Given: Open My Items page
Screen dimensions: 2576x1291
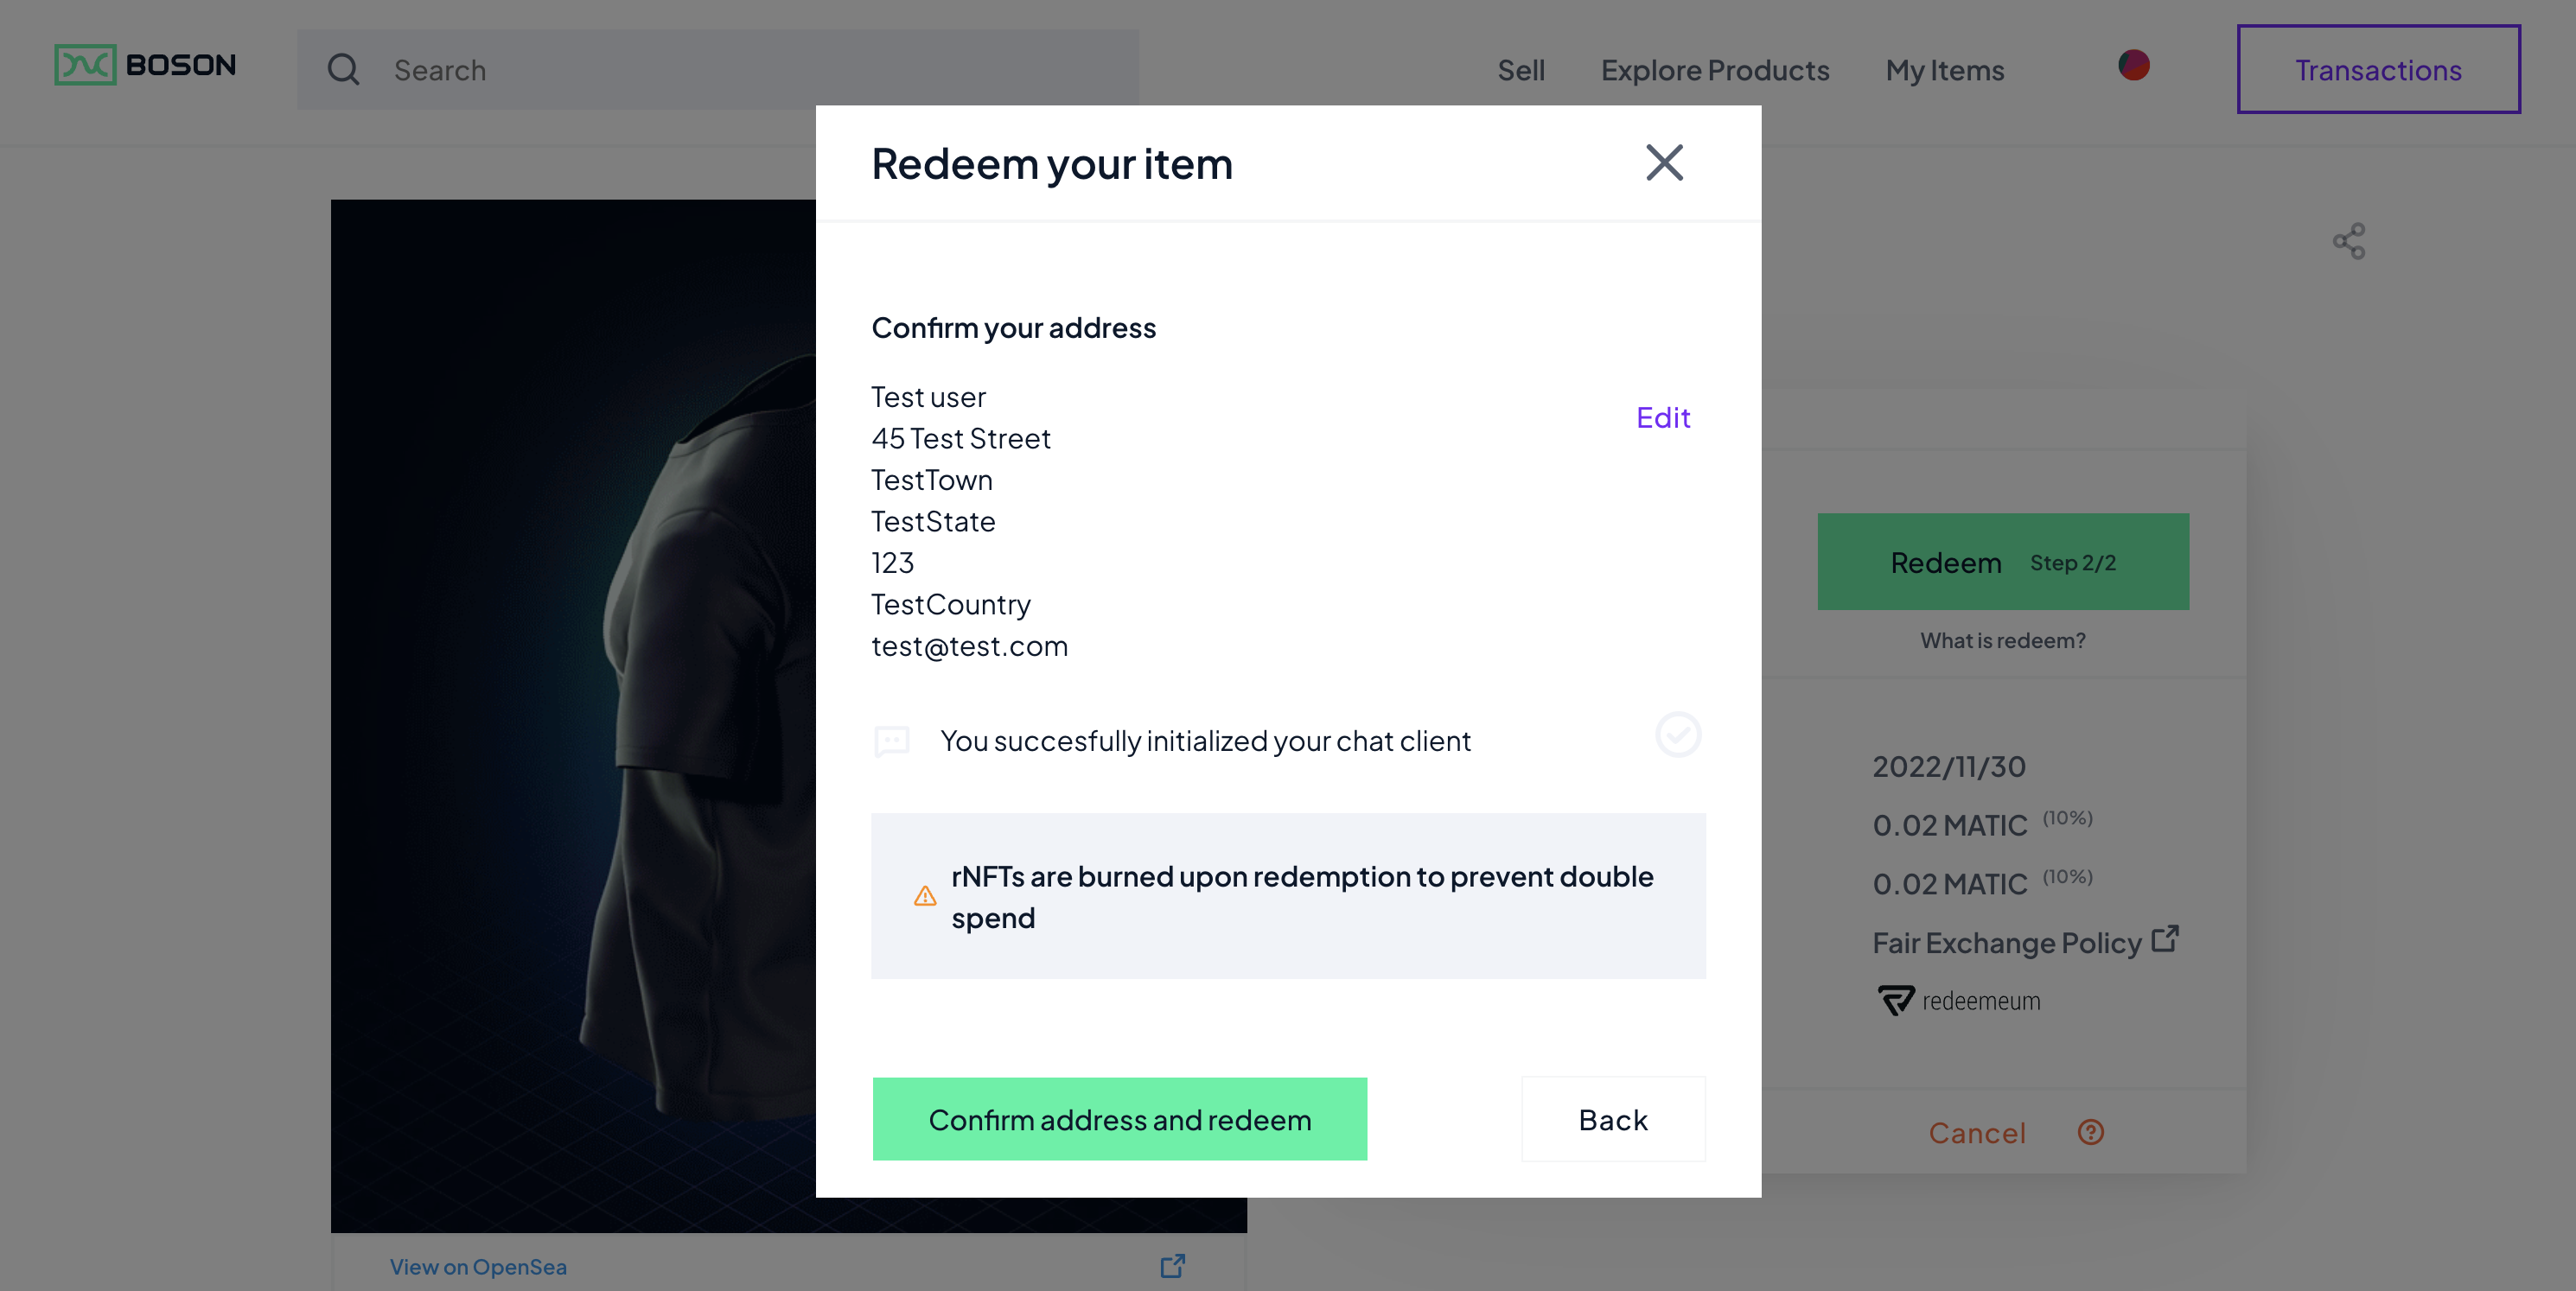Looking at the screenshot, I should click(x=1944, y=70).
